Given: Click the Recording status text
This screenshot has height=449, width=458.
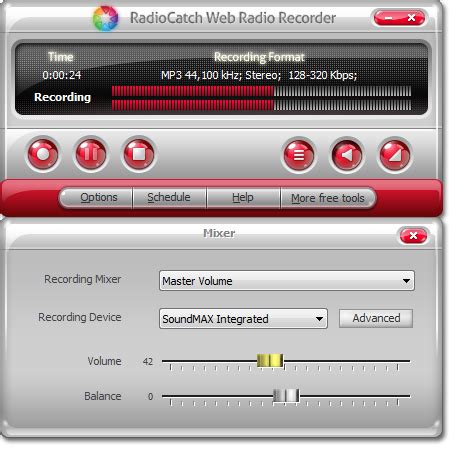Looking at the screenshot, I should tap(62, 97).
